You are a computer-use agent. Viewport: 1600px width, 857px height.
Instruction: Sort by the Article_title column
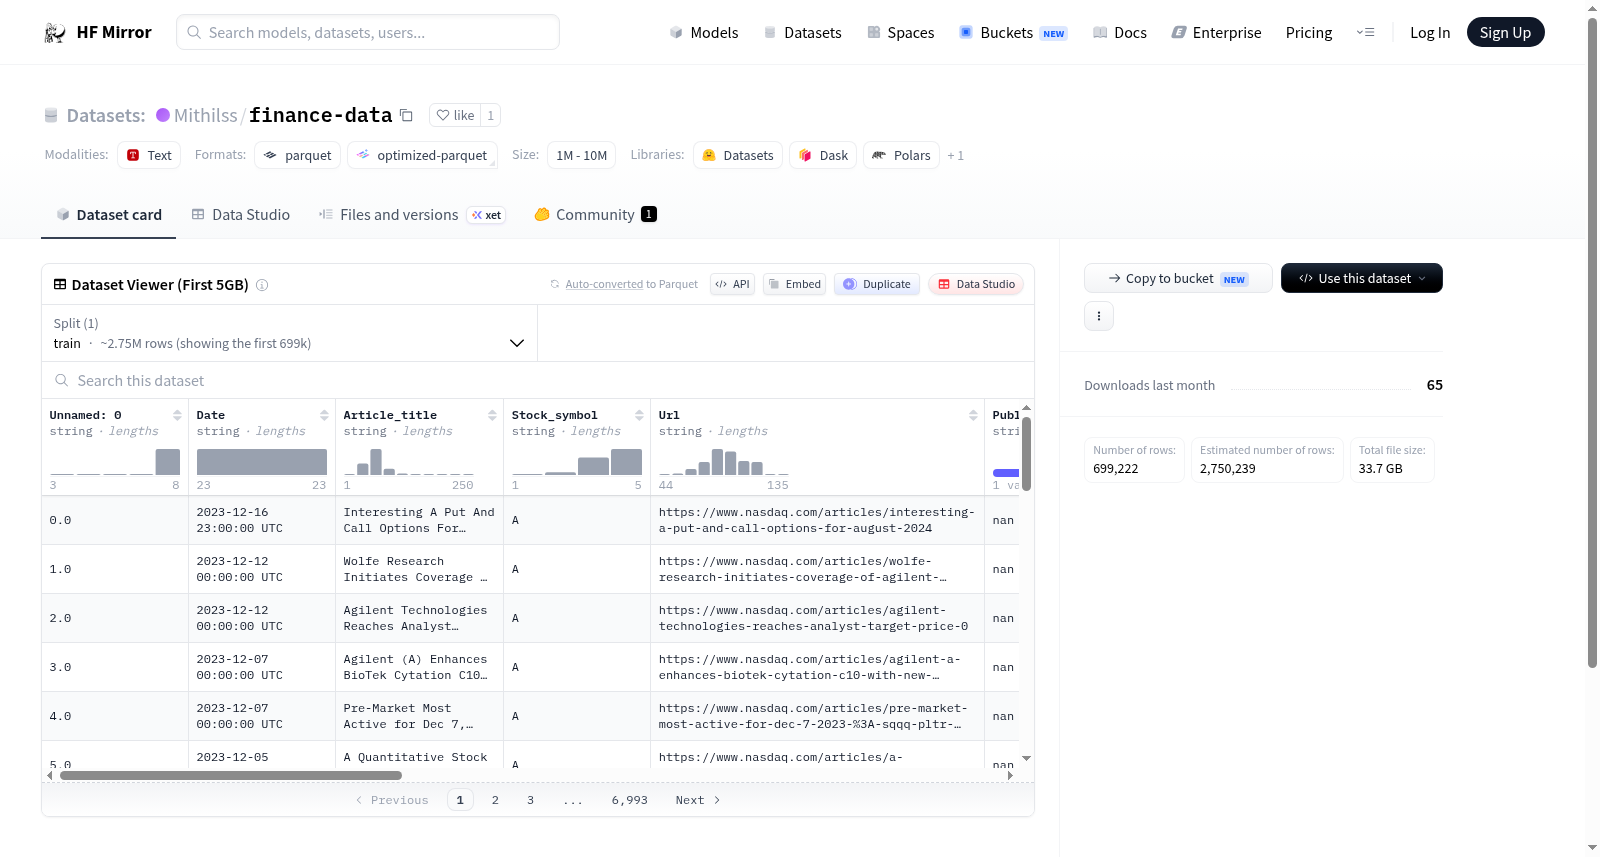[492, 415]
